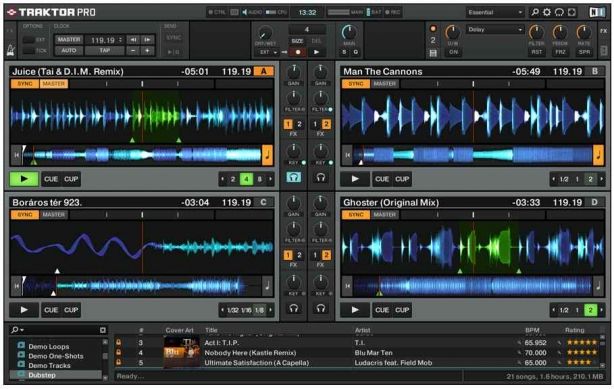
Task: Play Deck A with the green play button
Action: point(24,179)
